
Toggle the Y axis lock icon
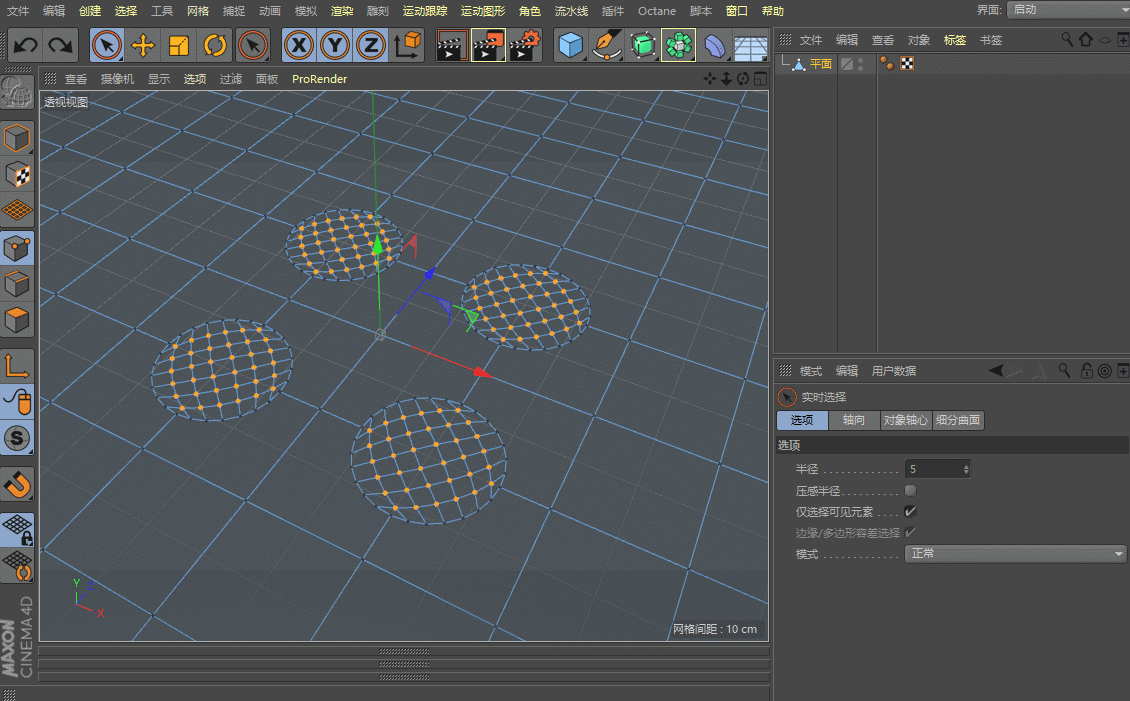(334, 45)
